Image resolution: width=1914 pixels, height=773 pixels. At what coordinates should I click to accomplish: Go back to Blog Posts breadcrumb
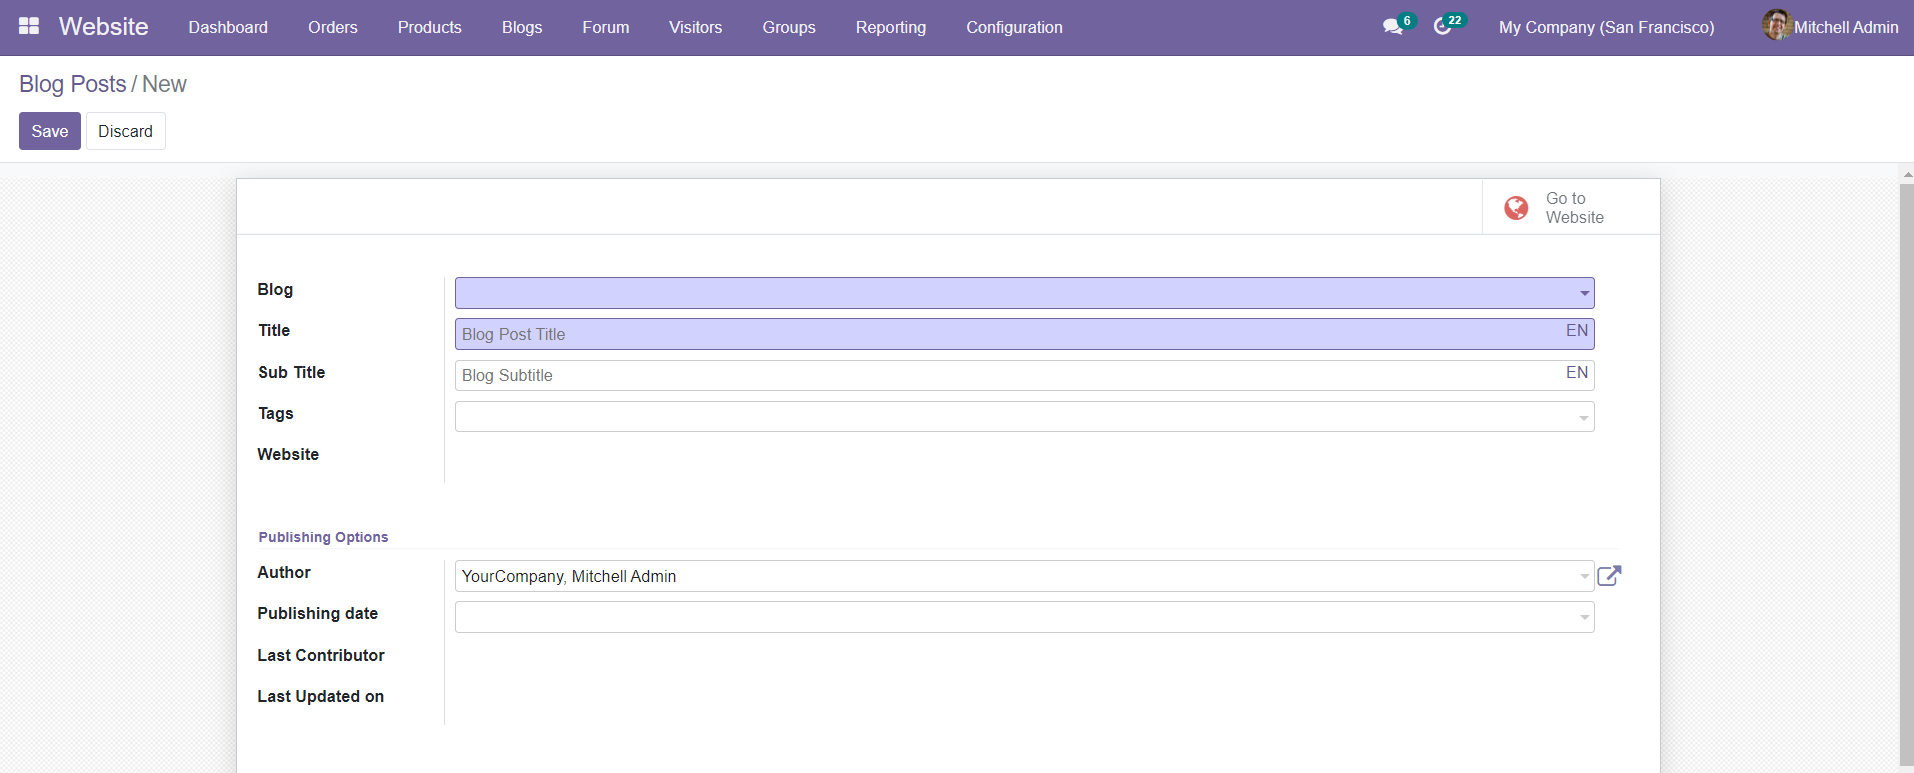[x=73, y=84]
